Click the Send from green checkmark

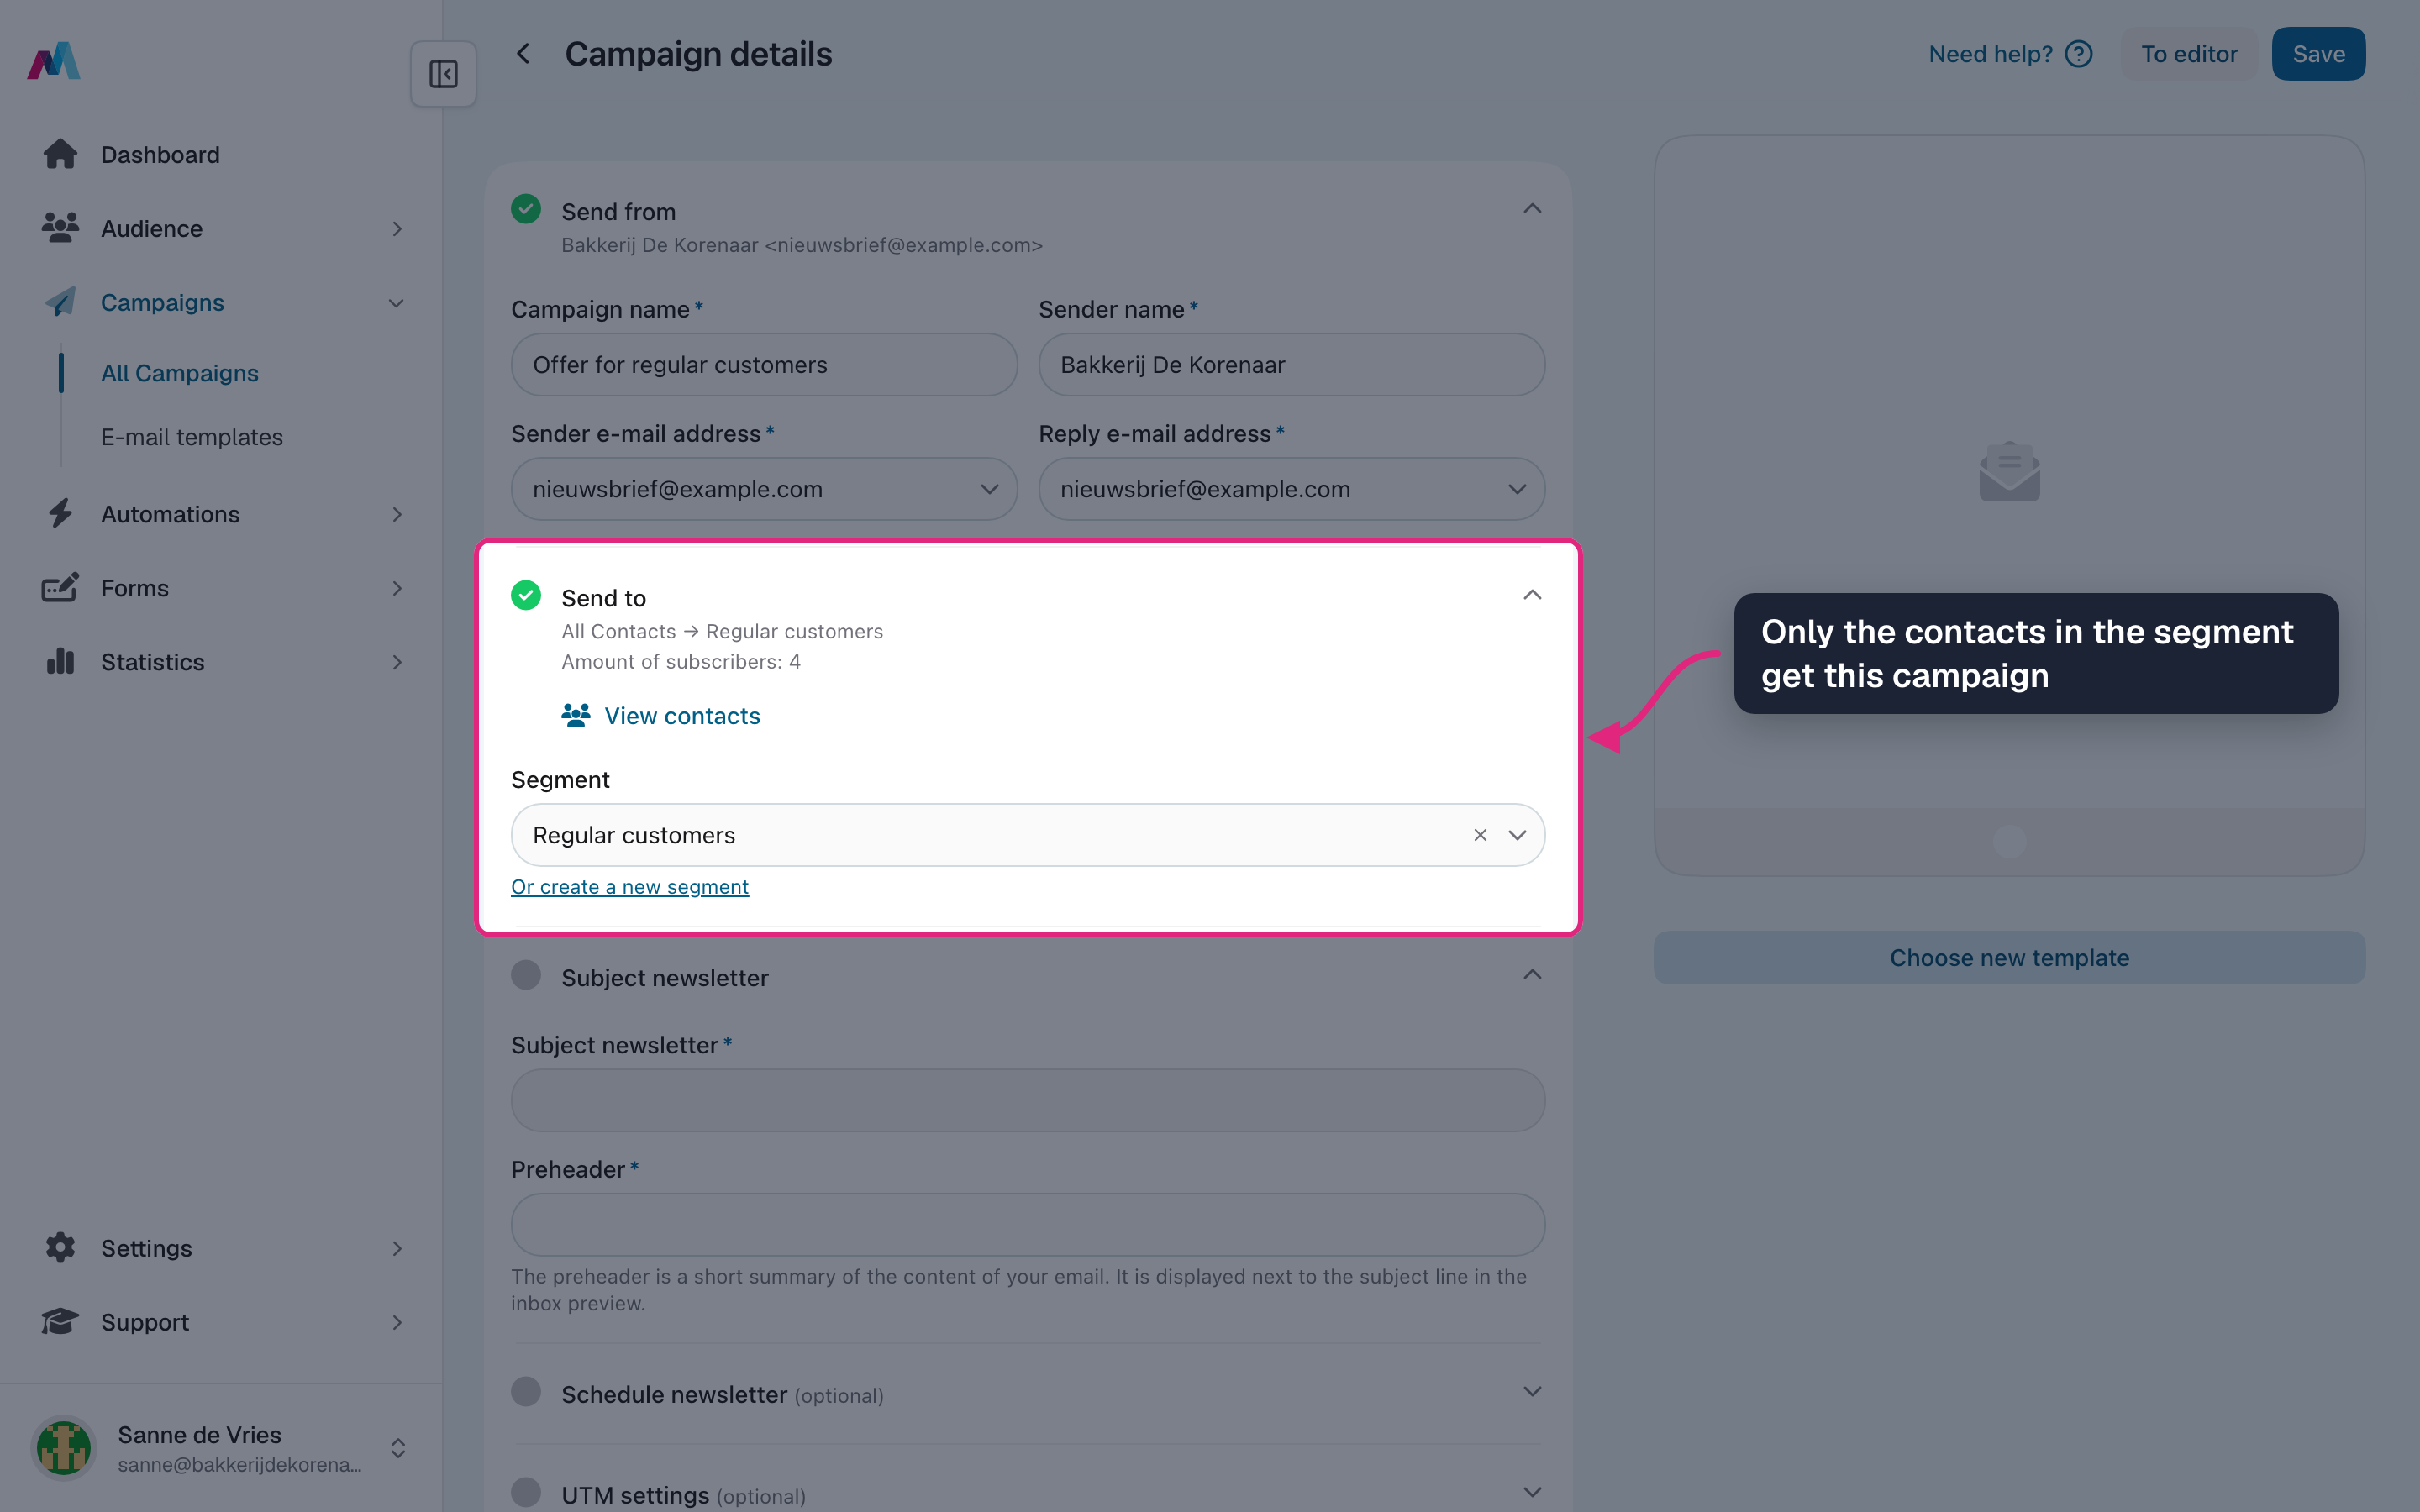click(x=526, y=209)
